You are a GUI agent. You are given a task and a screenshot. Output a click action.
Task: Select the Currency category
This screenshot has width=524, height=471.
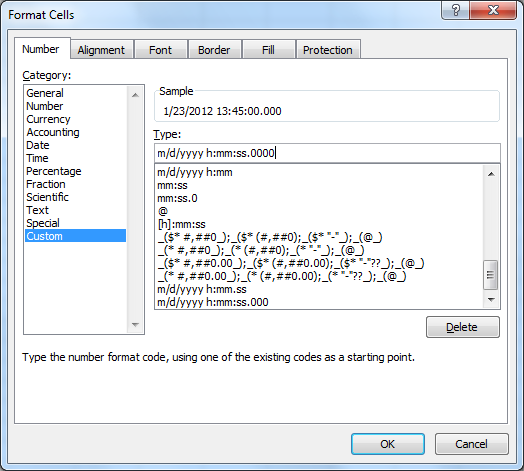(48, 119)
